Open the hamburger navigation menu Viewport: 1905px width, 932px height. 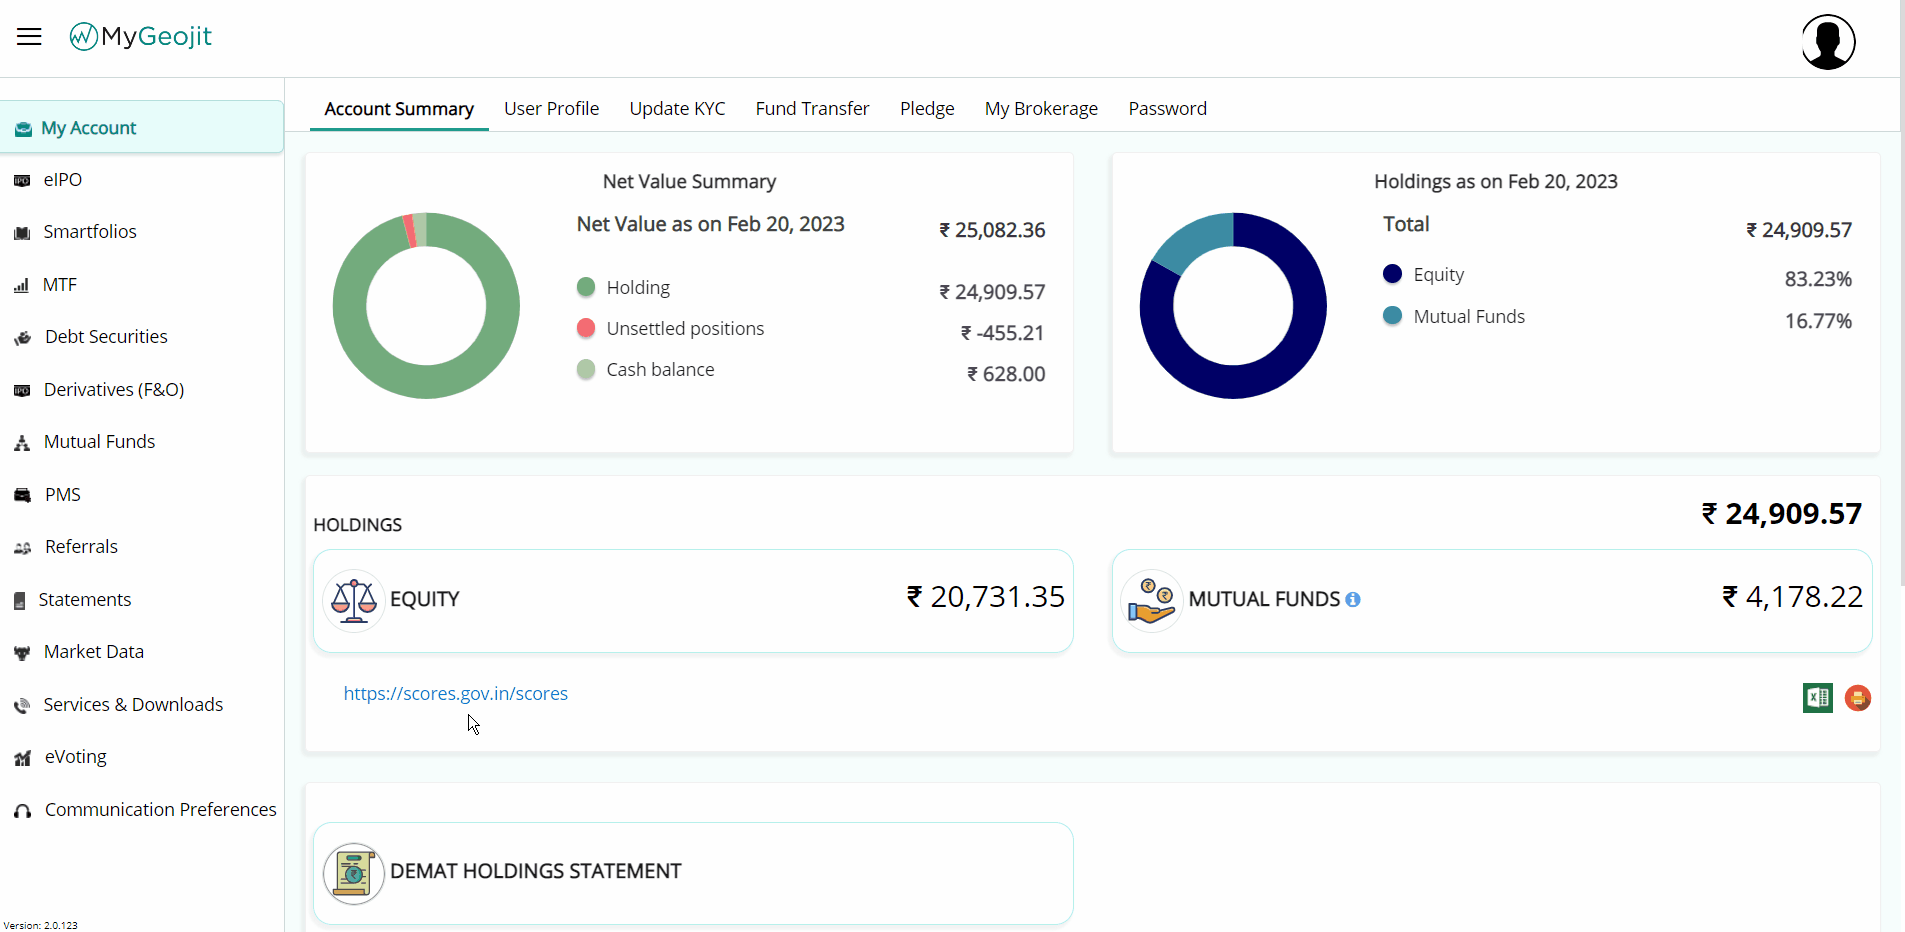pyautogui.click(x=30, y=36)
